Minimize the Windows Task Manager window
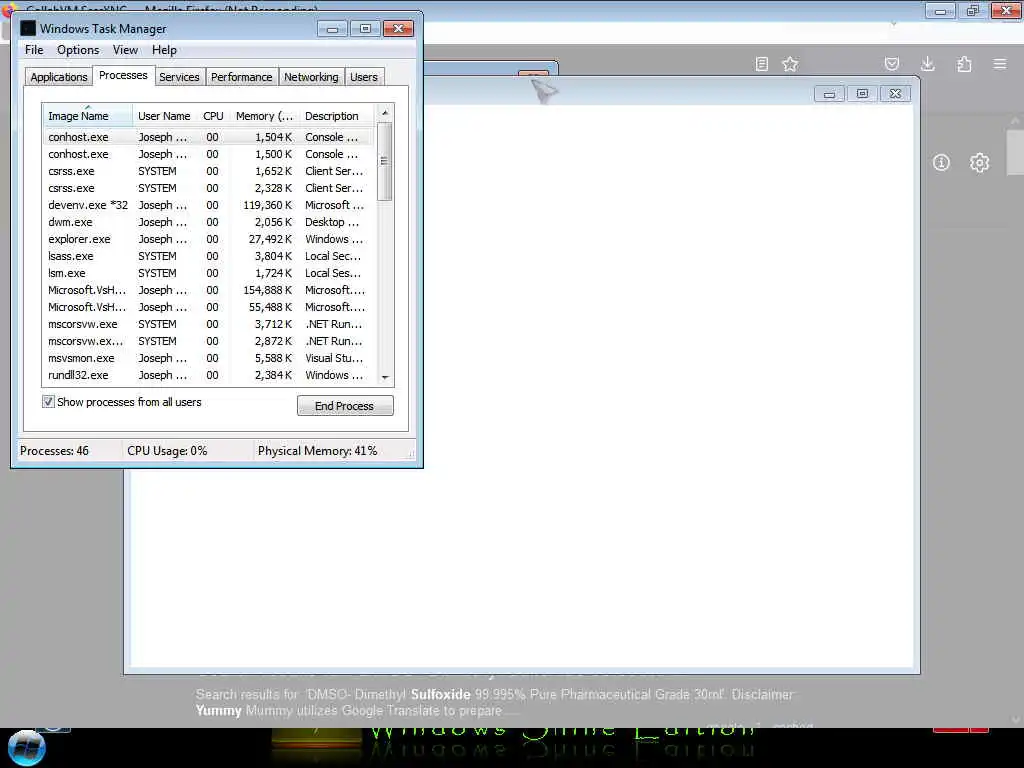 point(332,29)
